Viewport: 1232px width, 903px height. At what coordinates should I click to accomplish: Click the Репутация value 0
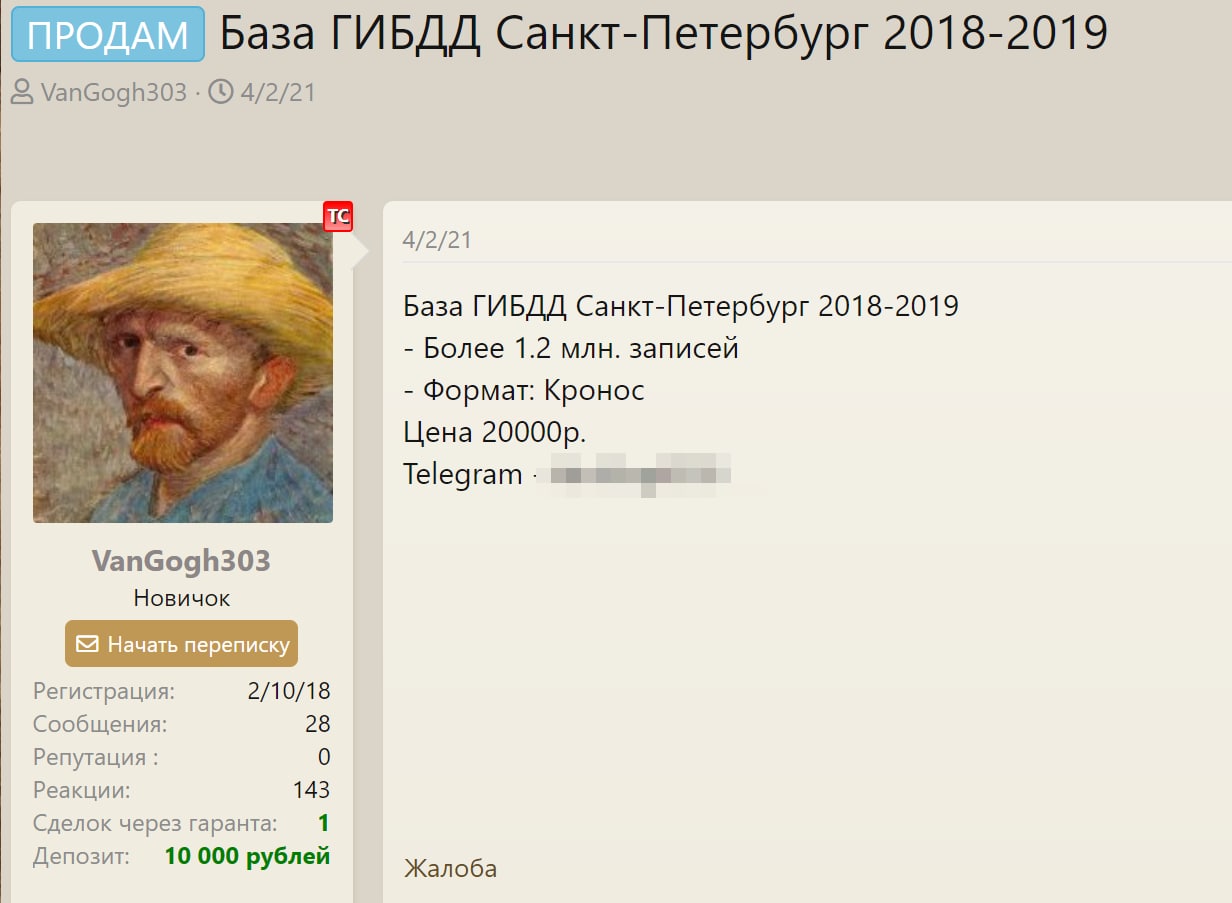click(x=324, y=757)
